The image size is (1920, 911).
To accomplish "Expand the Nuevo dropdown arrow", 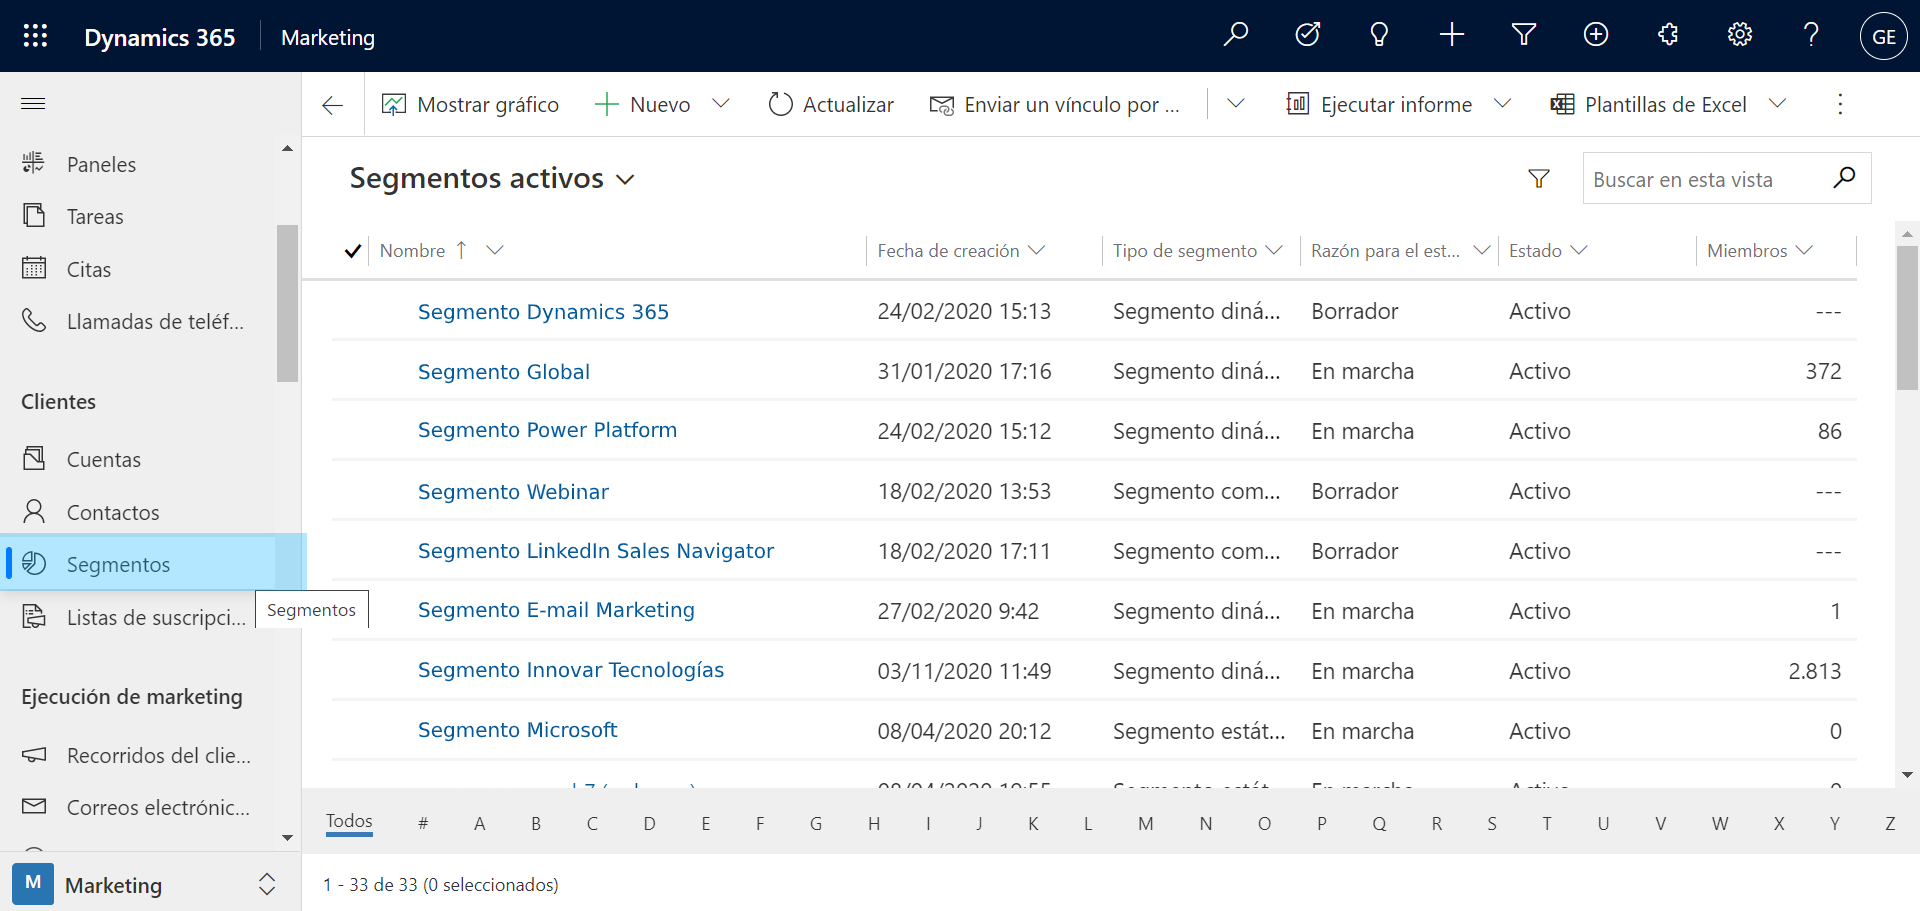I will pos(722,104).
